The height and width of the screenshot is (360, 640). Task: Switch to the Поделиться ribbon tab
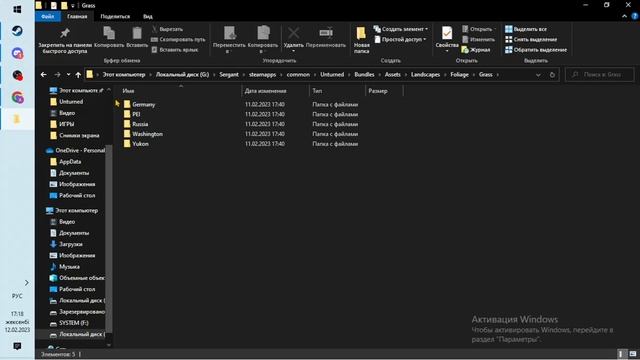point(115,16)
